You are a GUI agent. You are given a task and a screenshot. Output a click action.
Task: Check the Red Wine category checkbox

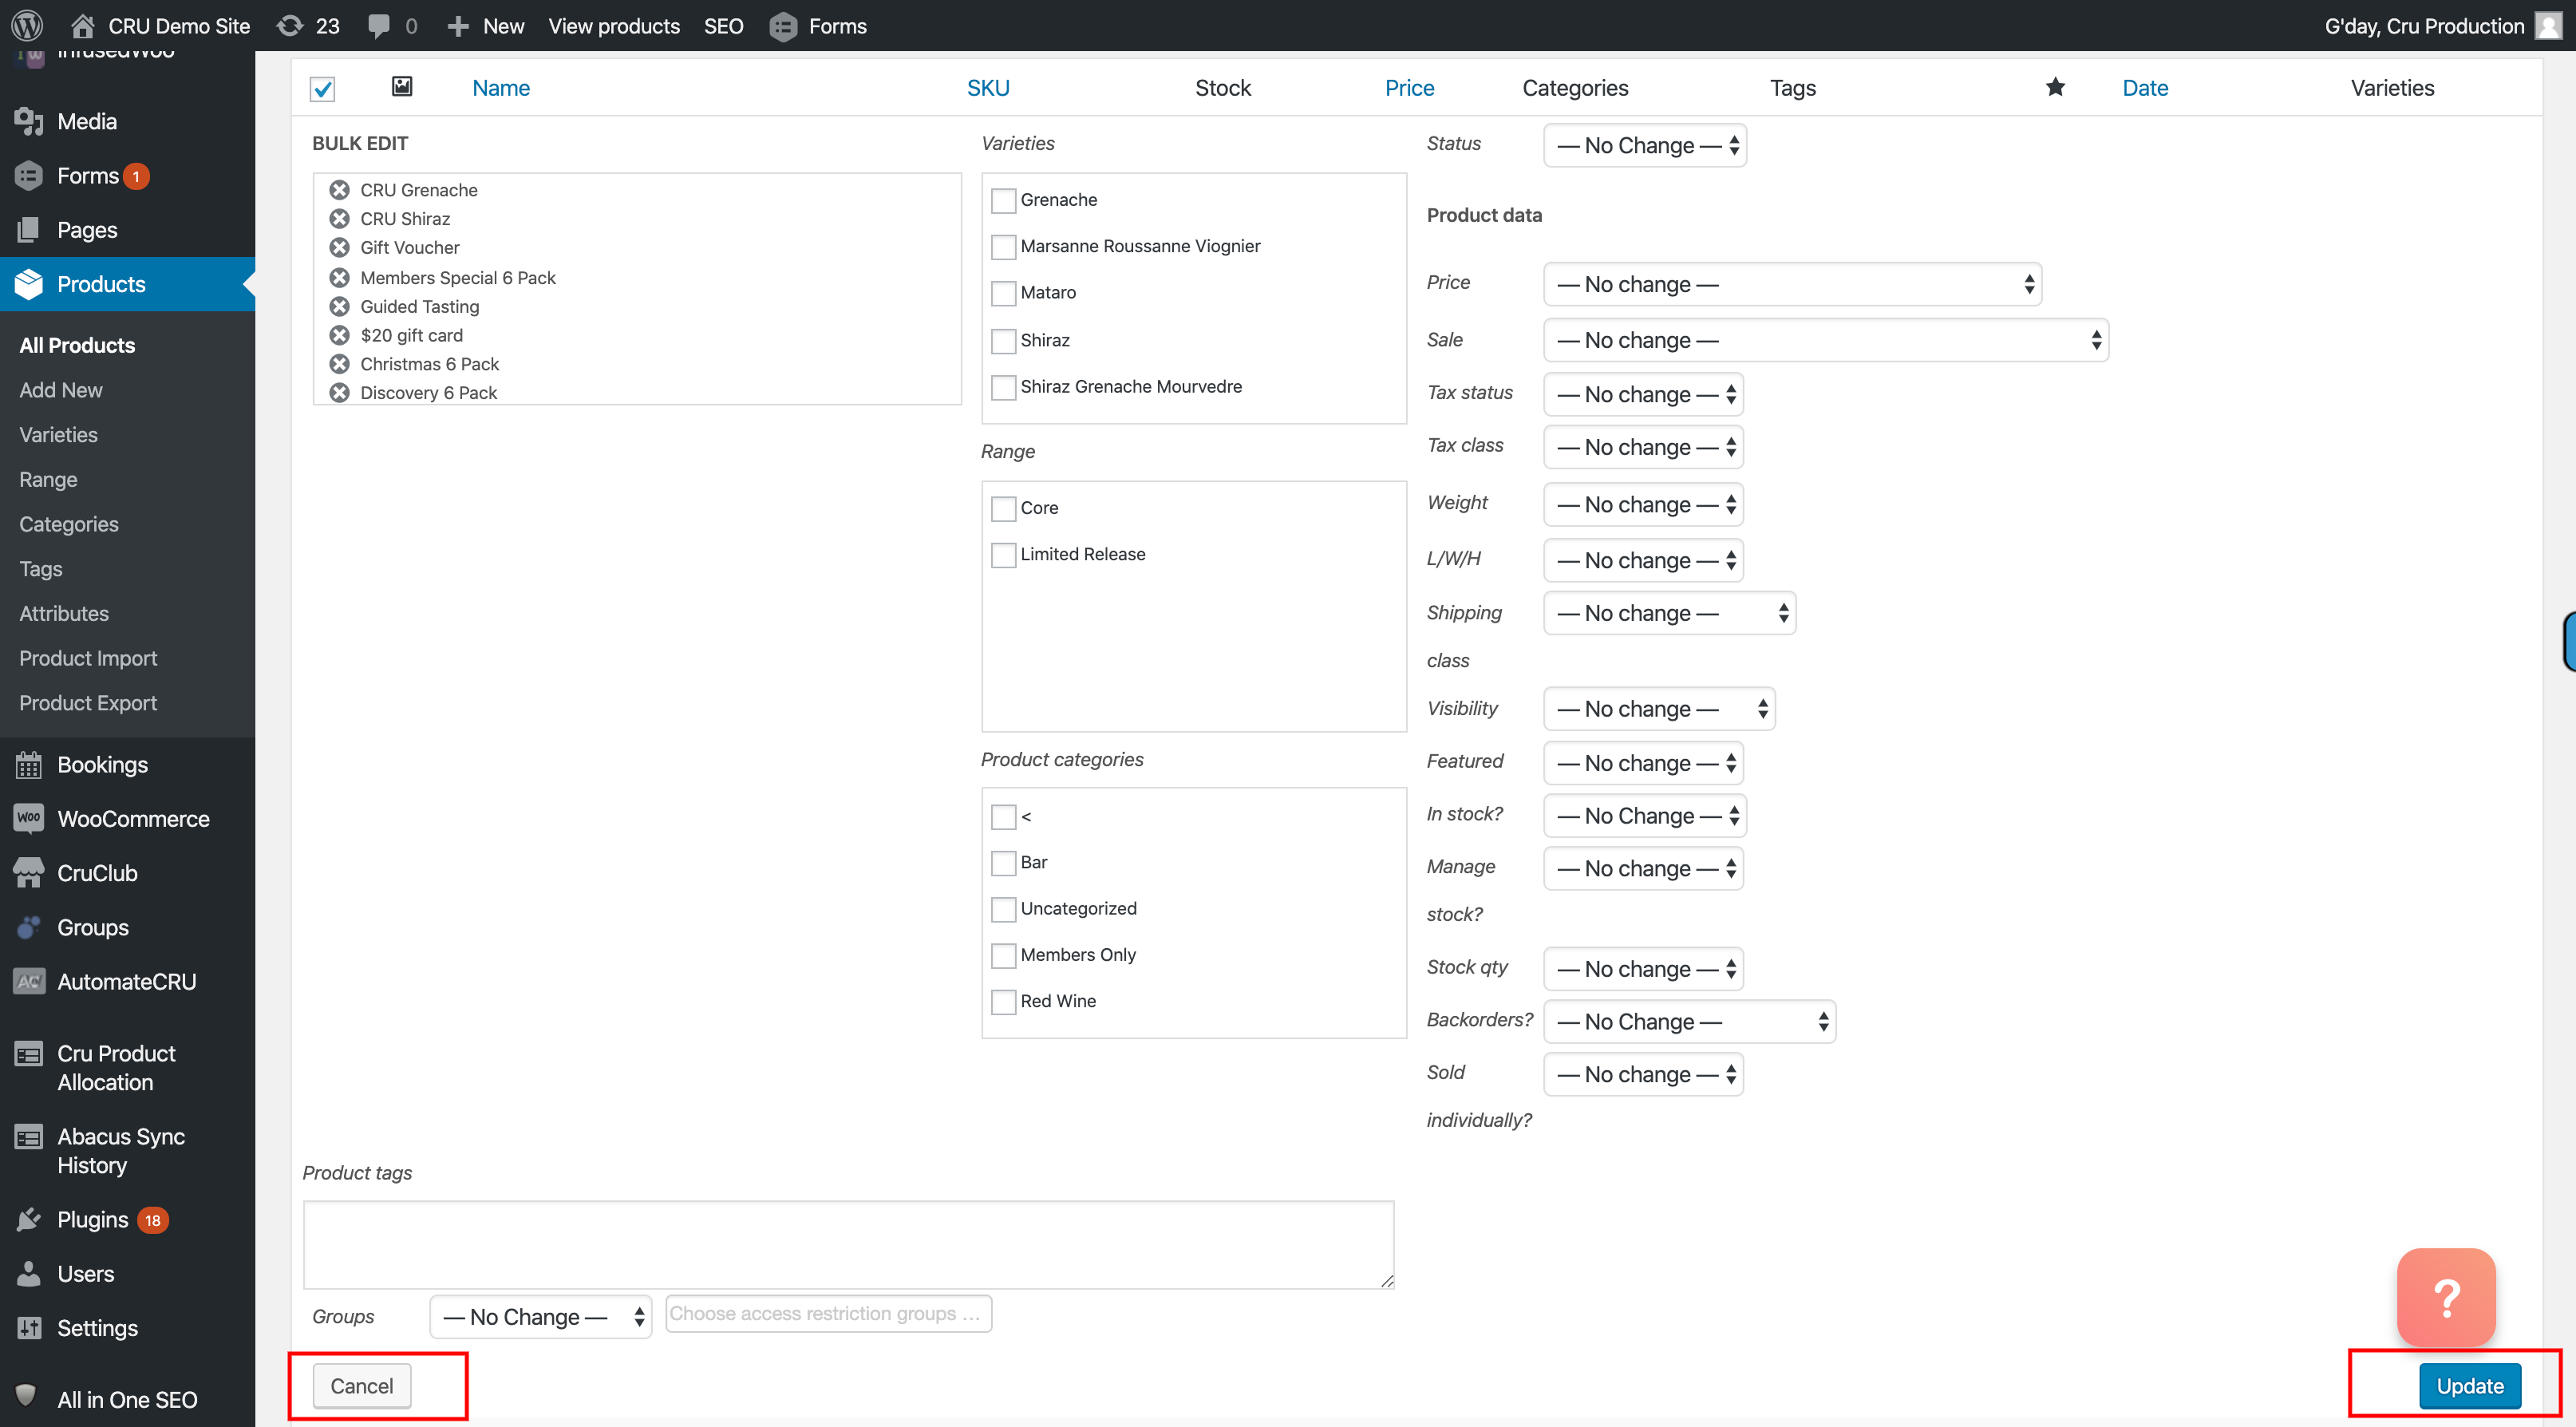[x=1003, y=1002]
